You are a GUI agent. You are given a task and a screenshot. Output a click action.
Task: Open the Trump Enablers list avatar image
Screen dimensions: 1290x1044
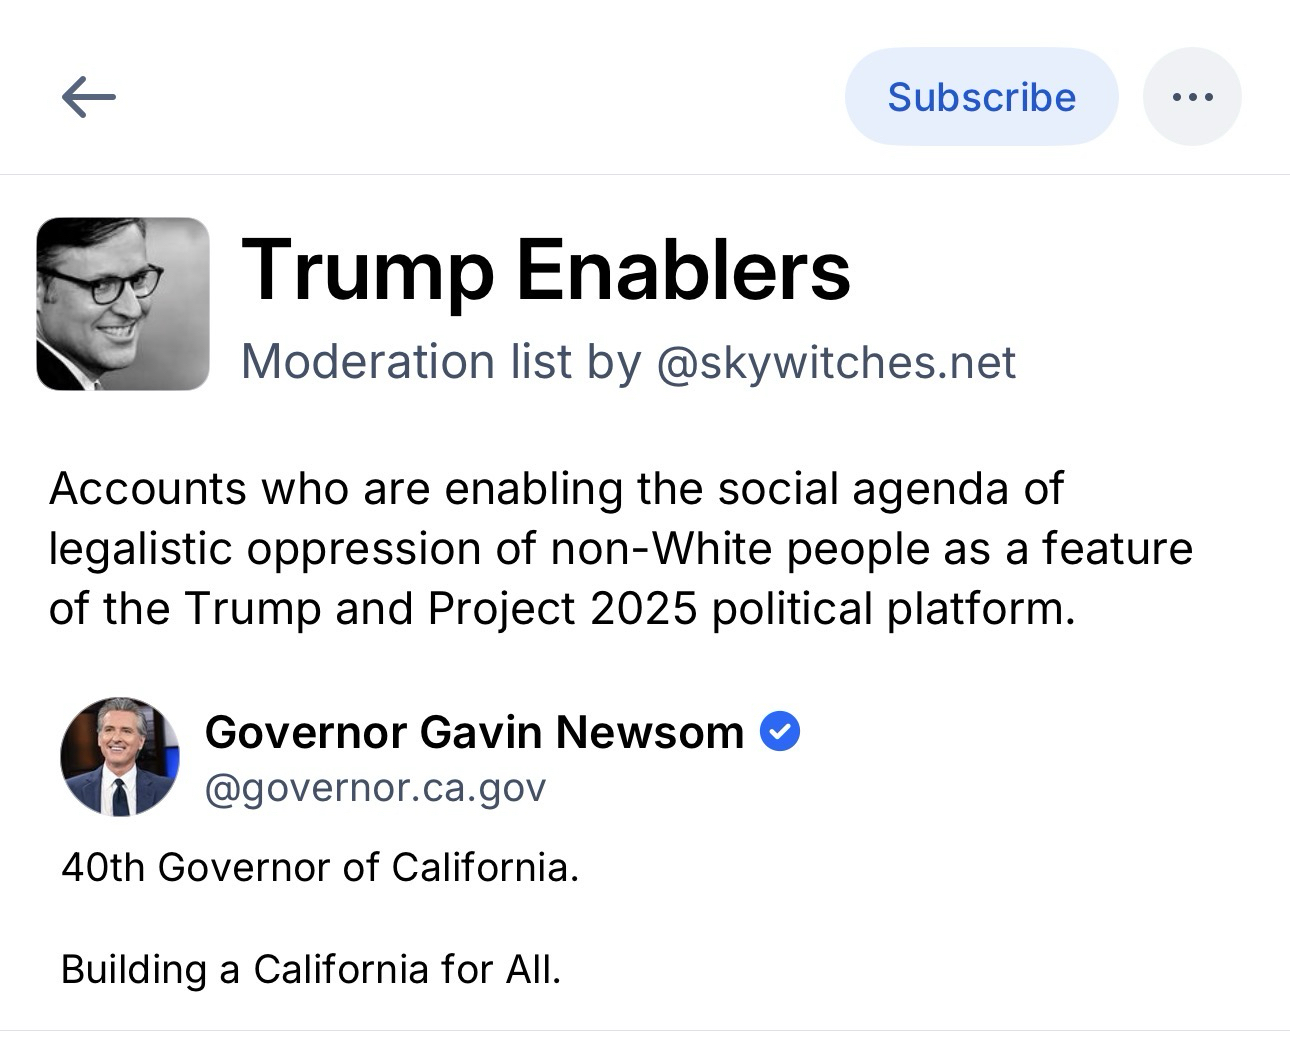click(x=123, y=304)
